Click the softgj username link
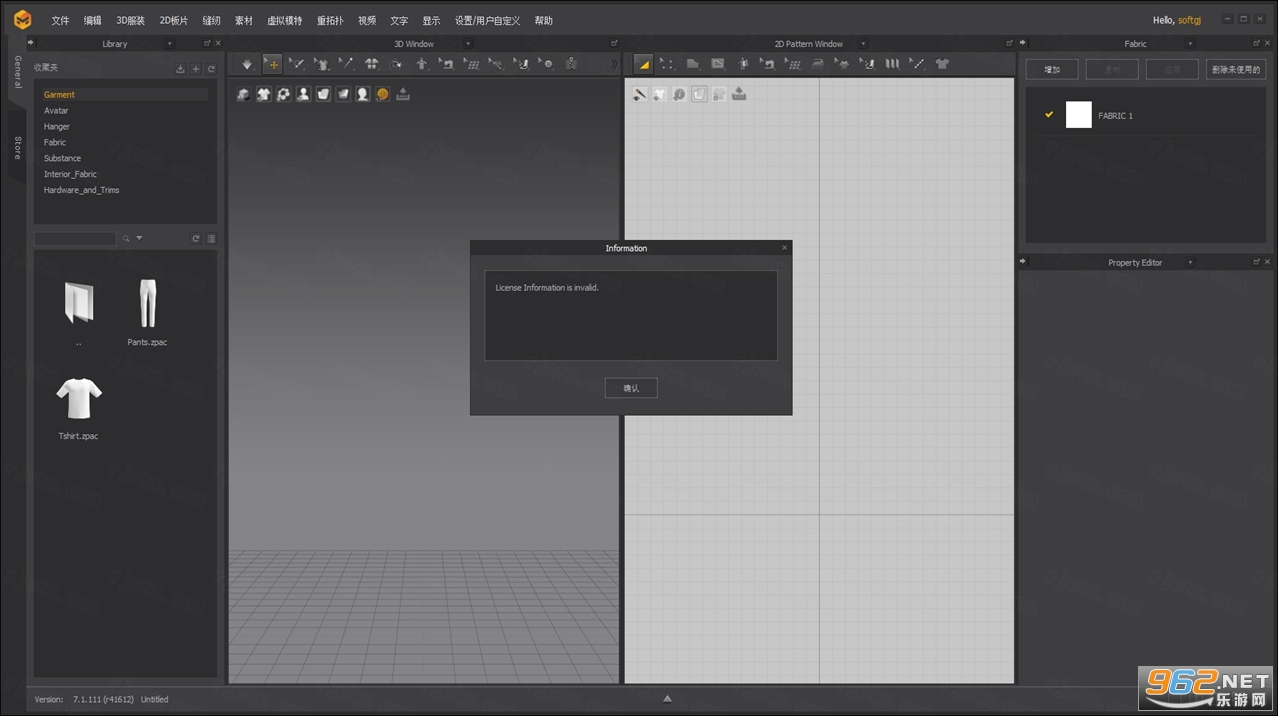 [x=1191, y=20]
